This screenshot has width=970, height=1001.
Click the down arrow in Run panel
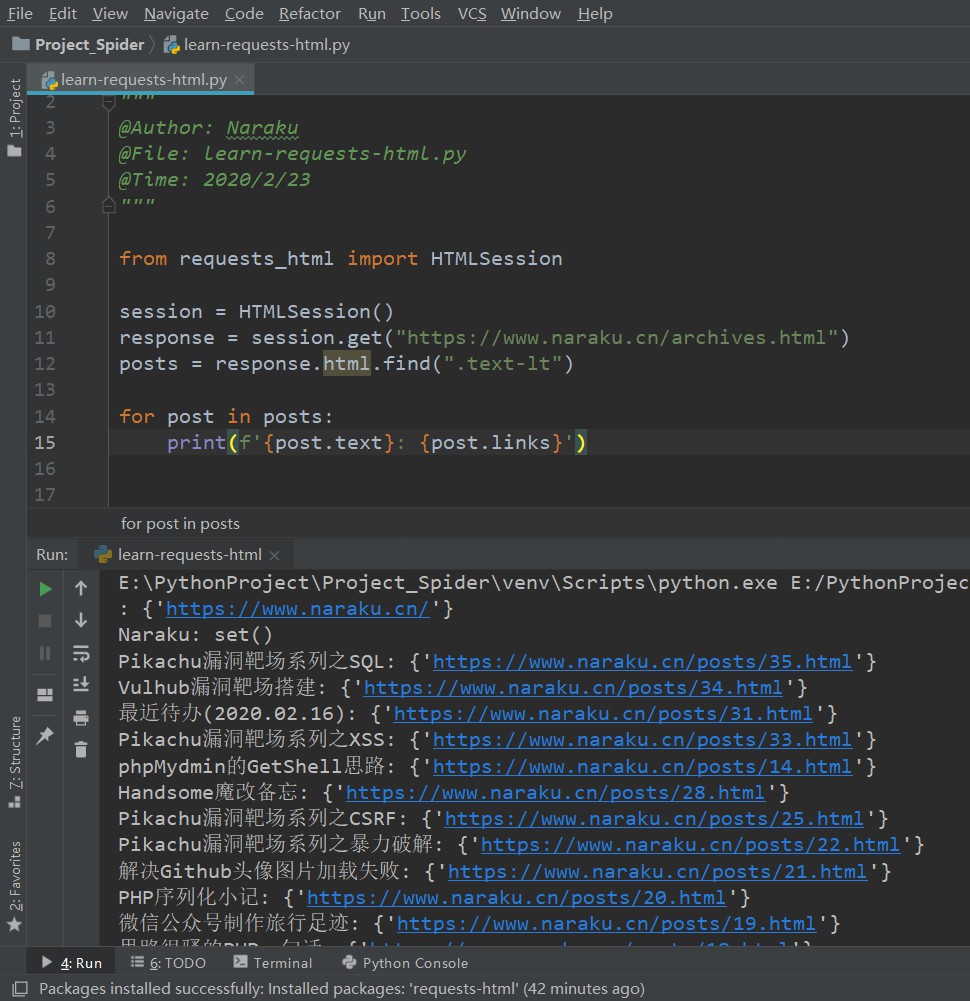click(x=81, y=621)
